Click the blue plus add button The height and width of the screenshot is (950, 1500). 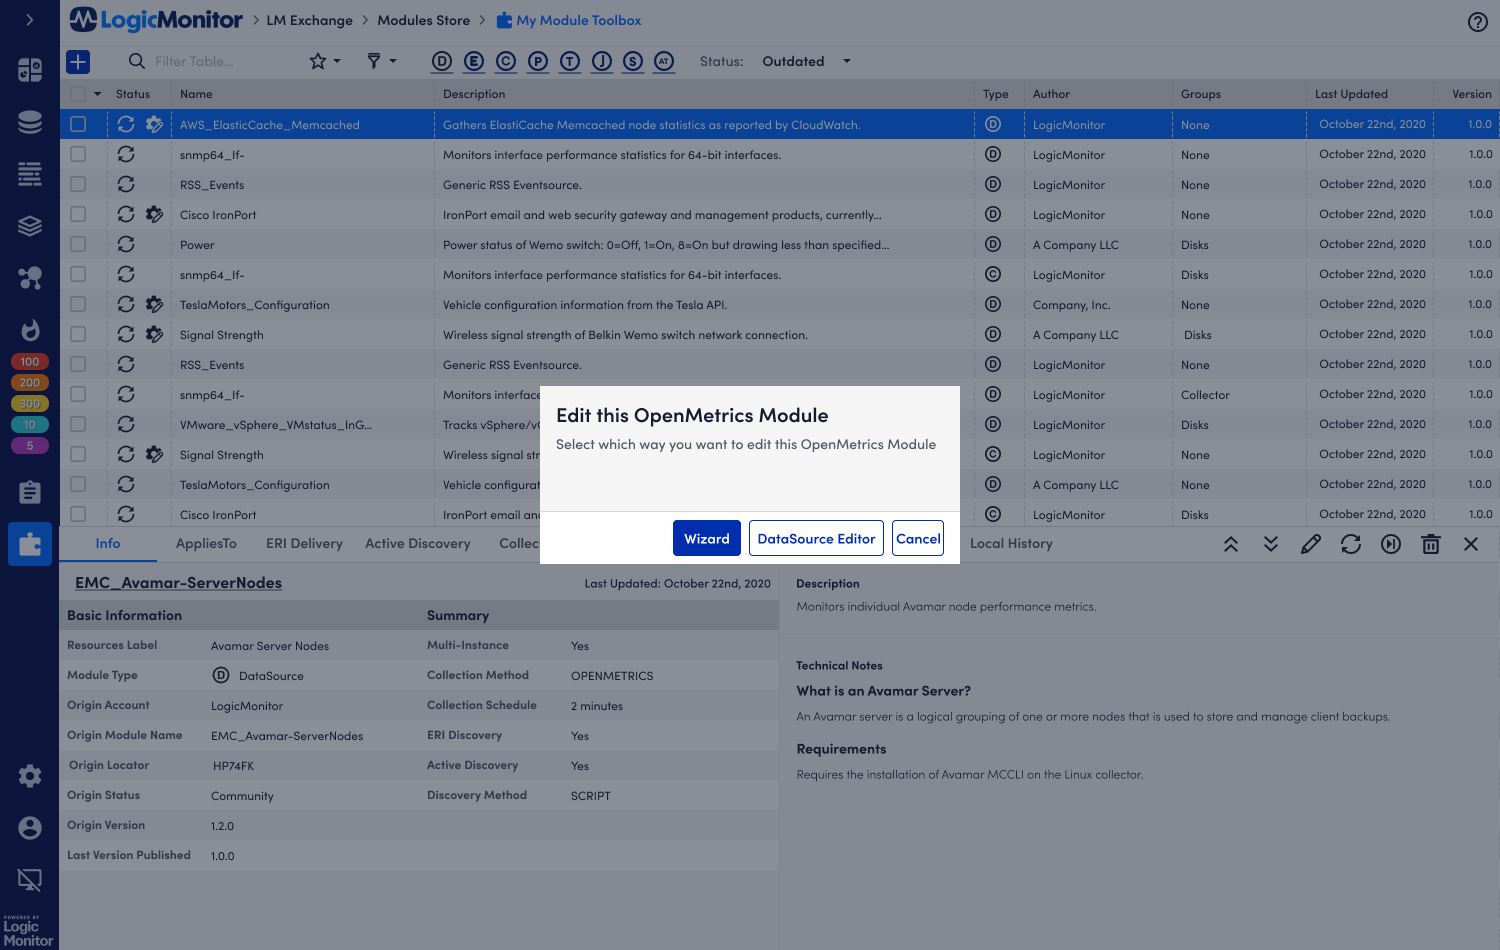[78, 62]
